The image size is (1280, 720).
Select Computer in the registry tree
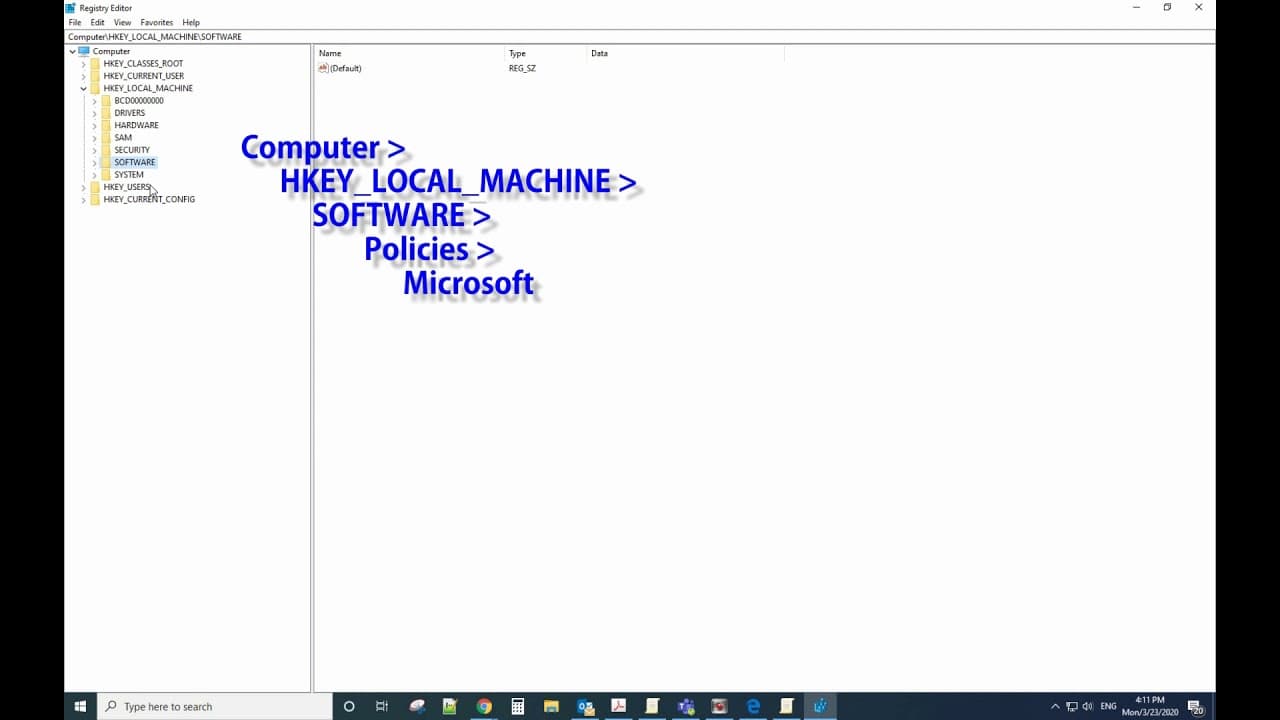111,51
